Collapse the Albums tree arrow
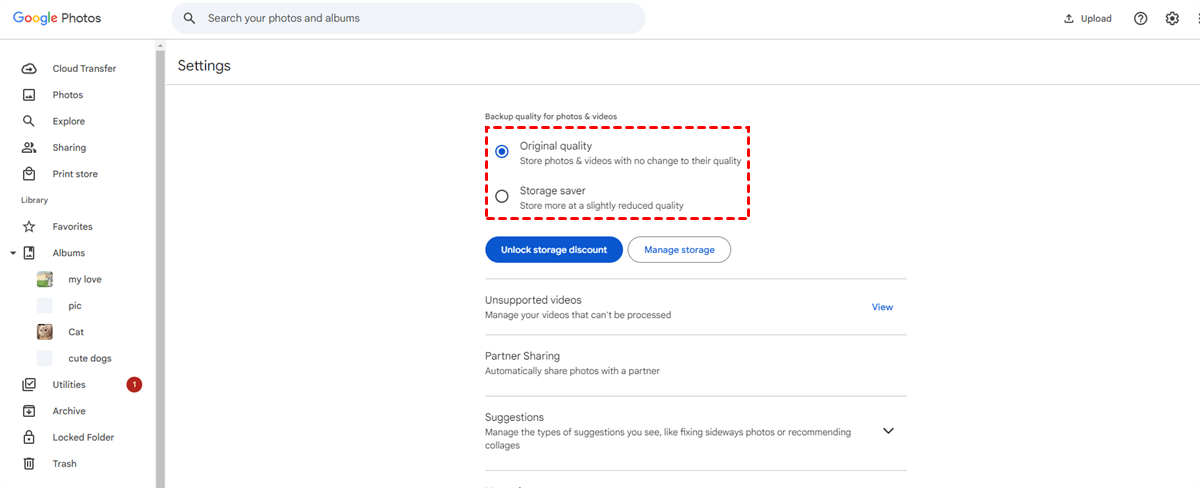 (x=13, y=254)
